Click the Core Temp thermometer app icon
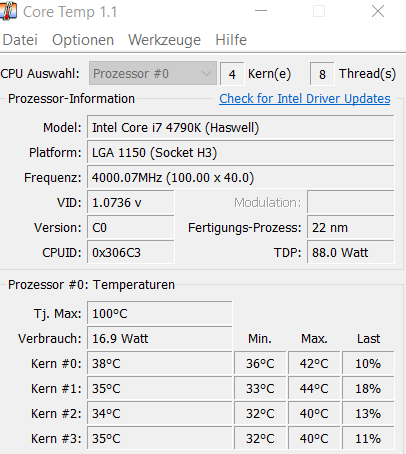406x454 pixels. [x=8, y=10]
